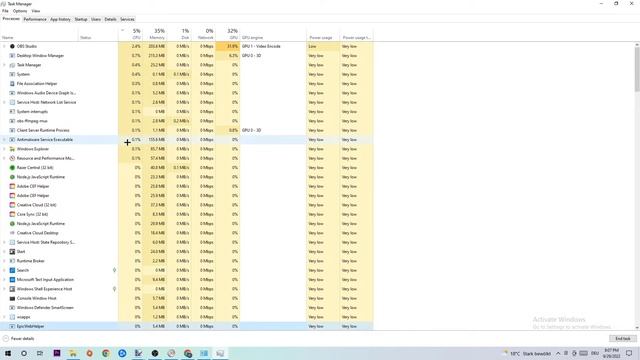Open the notification center icon
The height and width of the screenshot is (360, 640).
pyautogui.click(x=629, y=353)
